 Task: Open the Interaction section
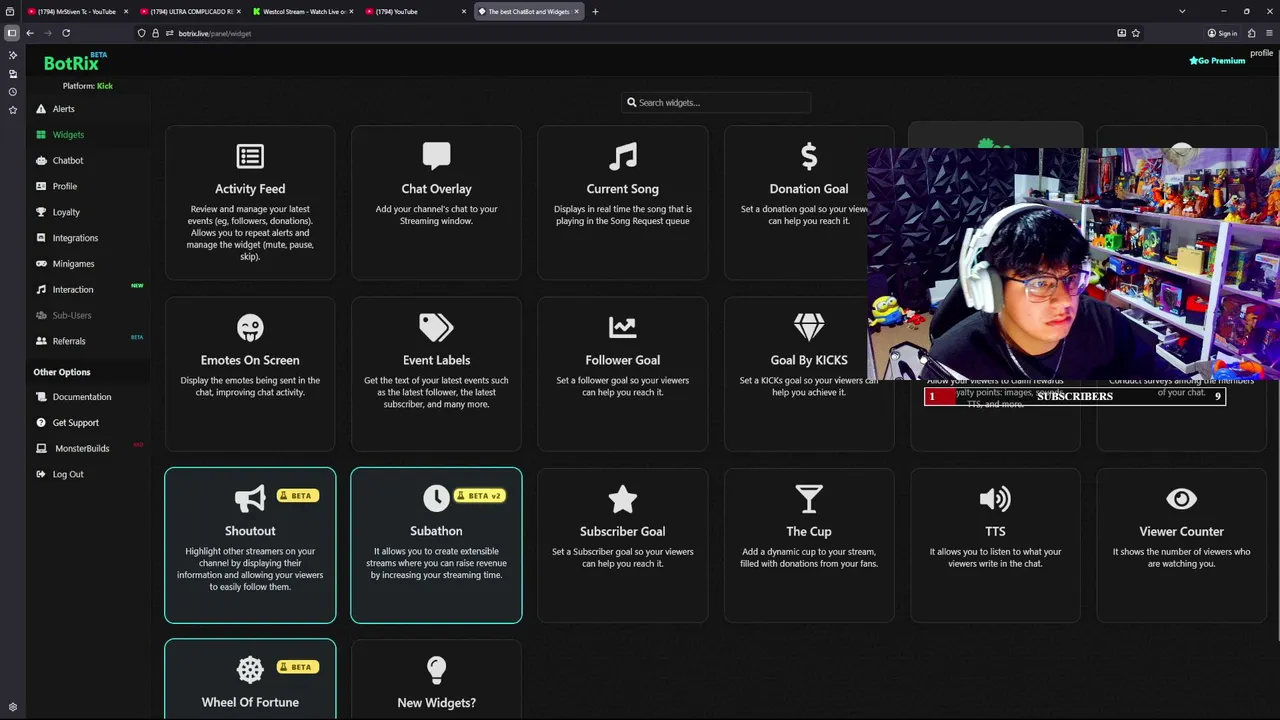pyautogui.click(x=73, y=289)
